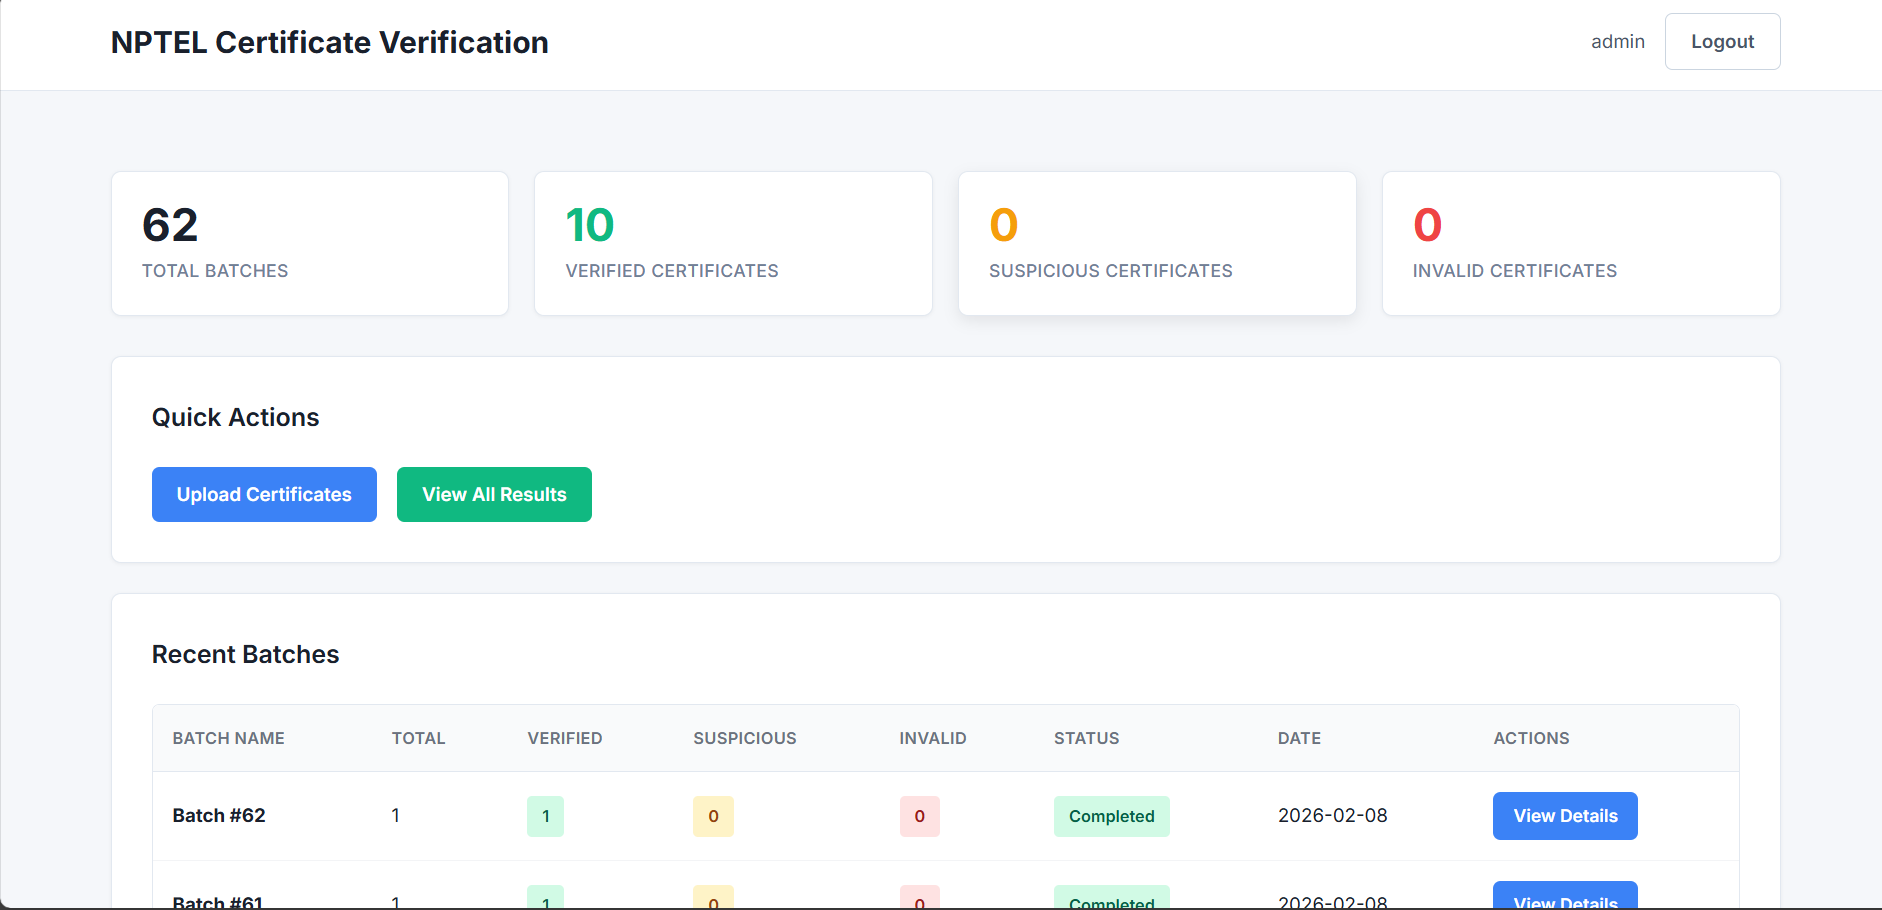The width and height of the screenshot is (1882, 910).
Task: Click the 2026-02-08 date for Batch #62
Action: point(1333,816)
